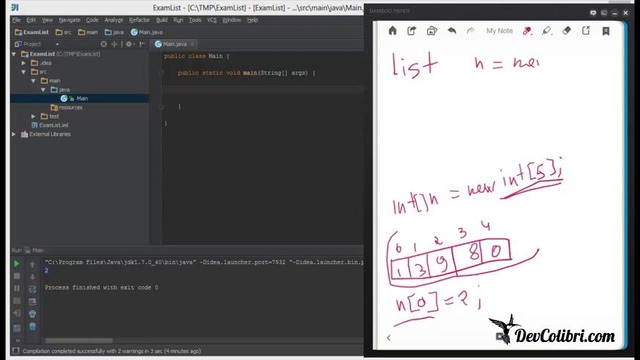The image size is (640, 360).
Task: Select the highlighter marker tool
Action: pos(547,31)
